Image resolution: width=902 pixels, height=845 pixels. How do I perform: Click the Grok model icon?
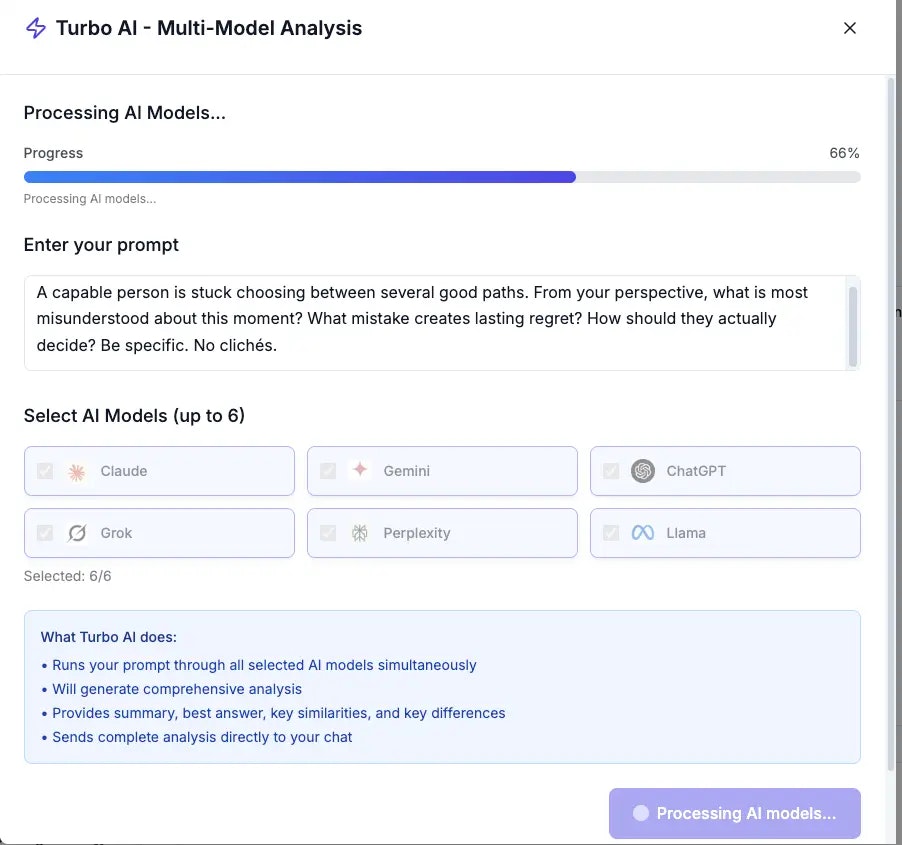pos(77,533)
